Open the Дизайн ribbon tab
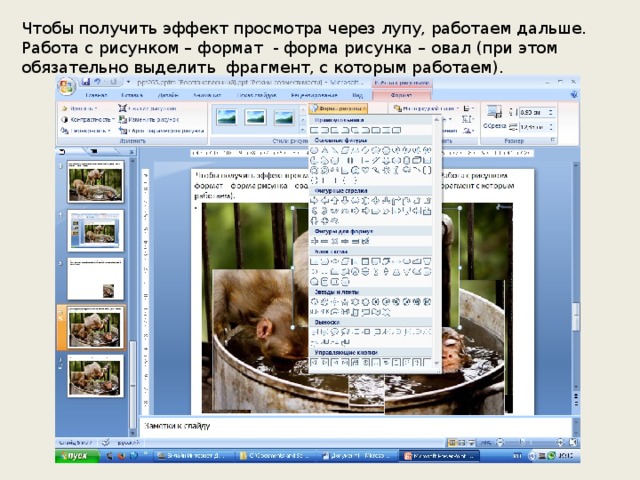This screenshot has width=640, height=480. point(168,95)
